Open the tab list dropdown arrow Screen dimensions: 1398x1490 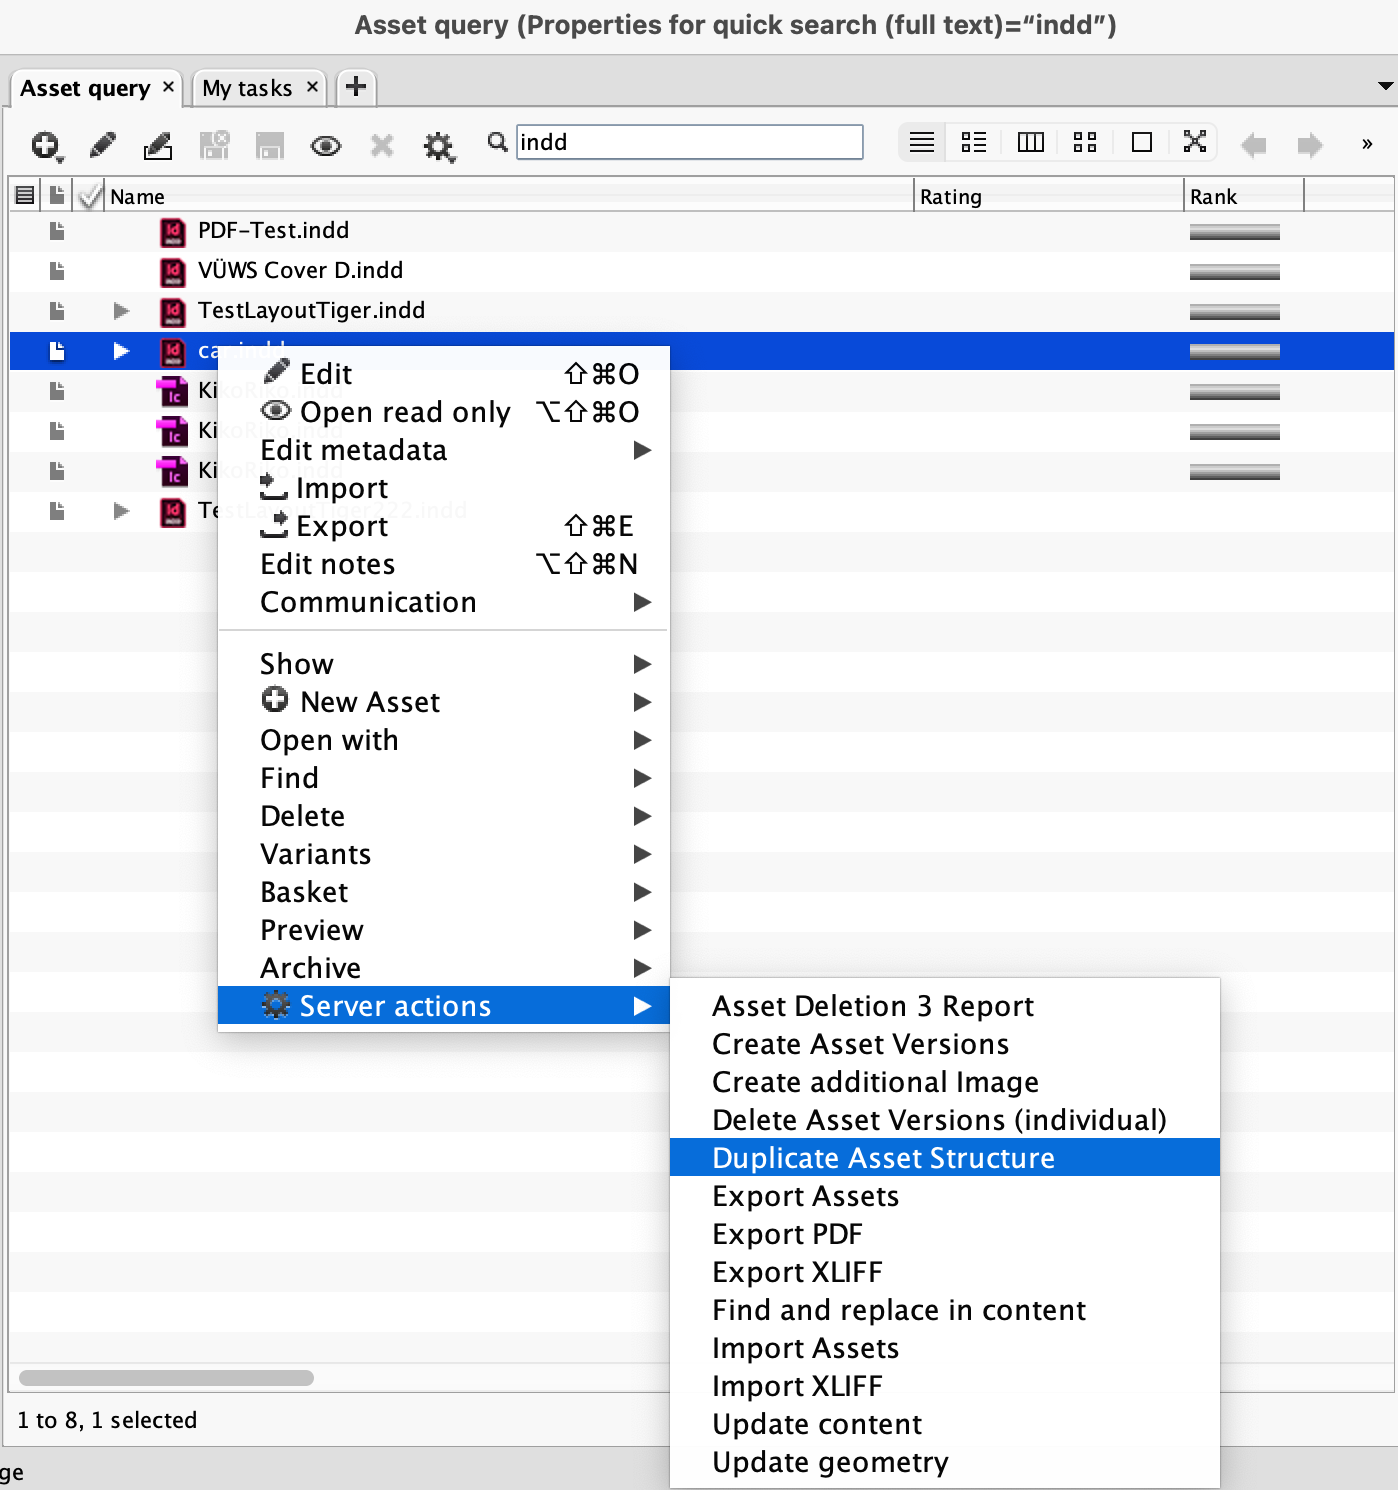(x=1385, y=86)
